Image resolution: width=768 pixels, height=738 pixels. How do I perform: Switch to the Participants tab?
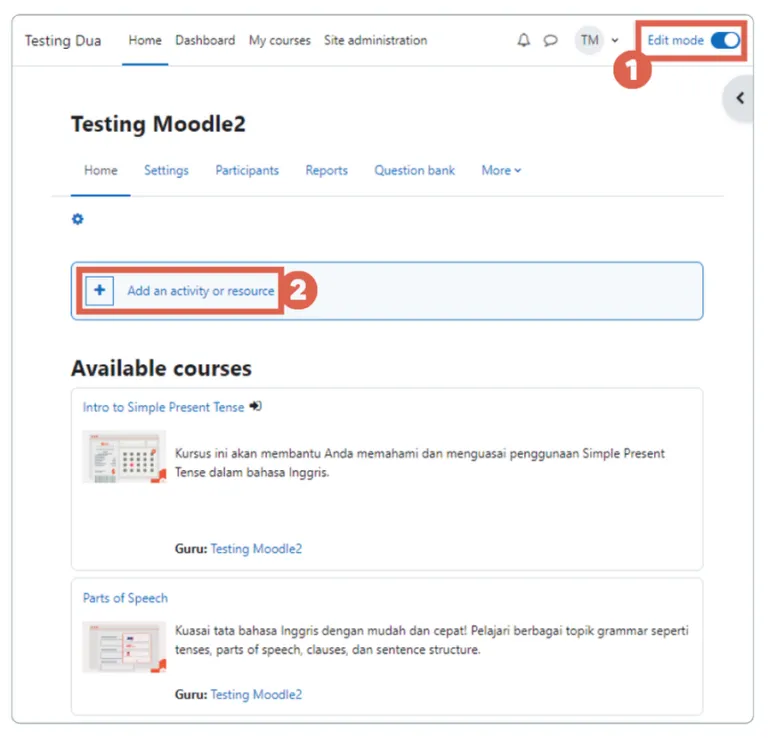coord(247,170)
